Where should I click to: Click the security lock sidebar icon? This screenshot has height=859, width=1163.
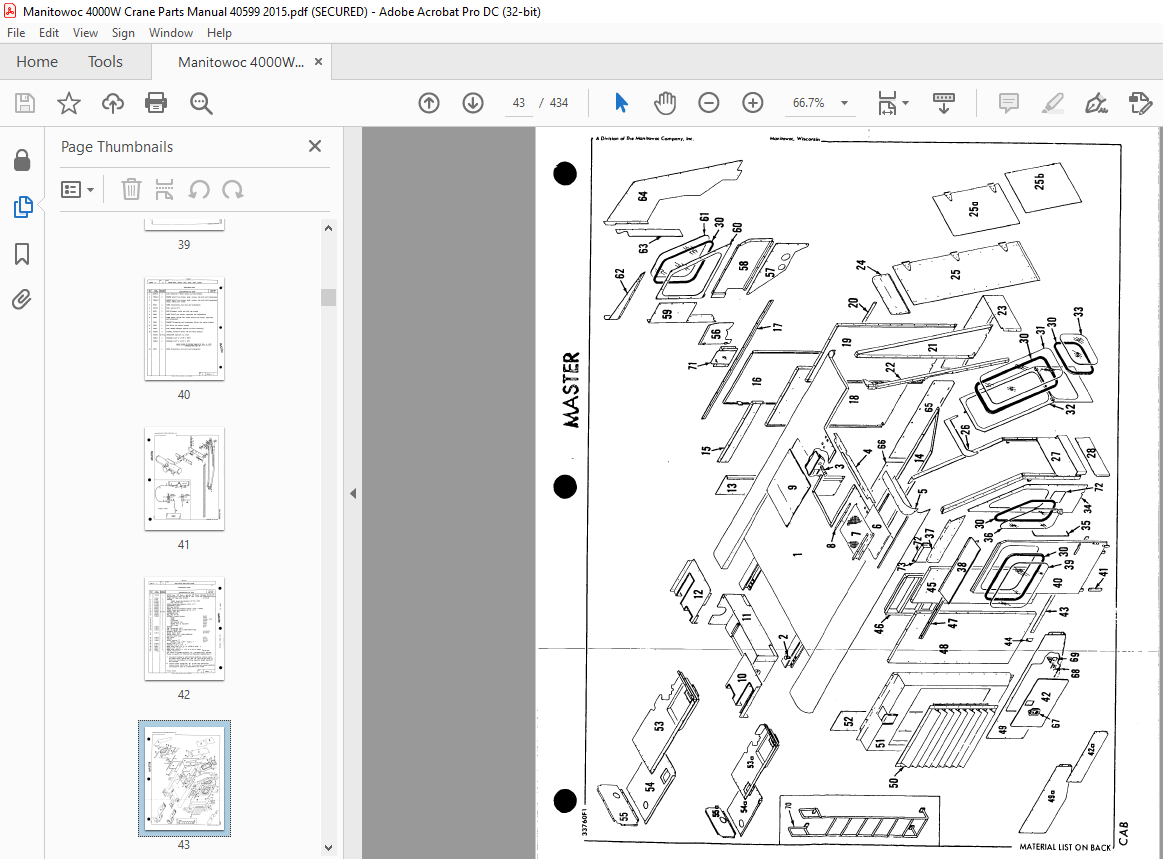point(22,159)
